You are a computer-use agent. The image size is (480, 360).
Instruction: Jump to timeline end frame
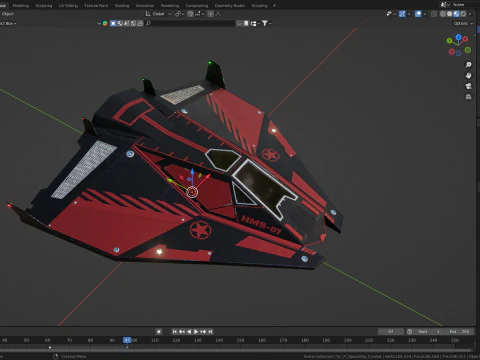tap(210, 332)
